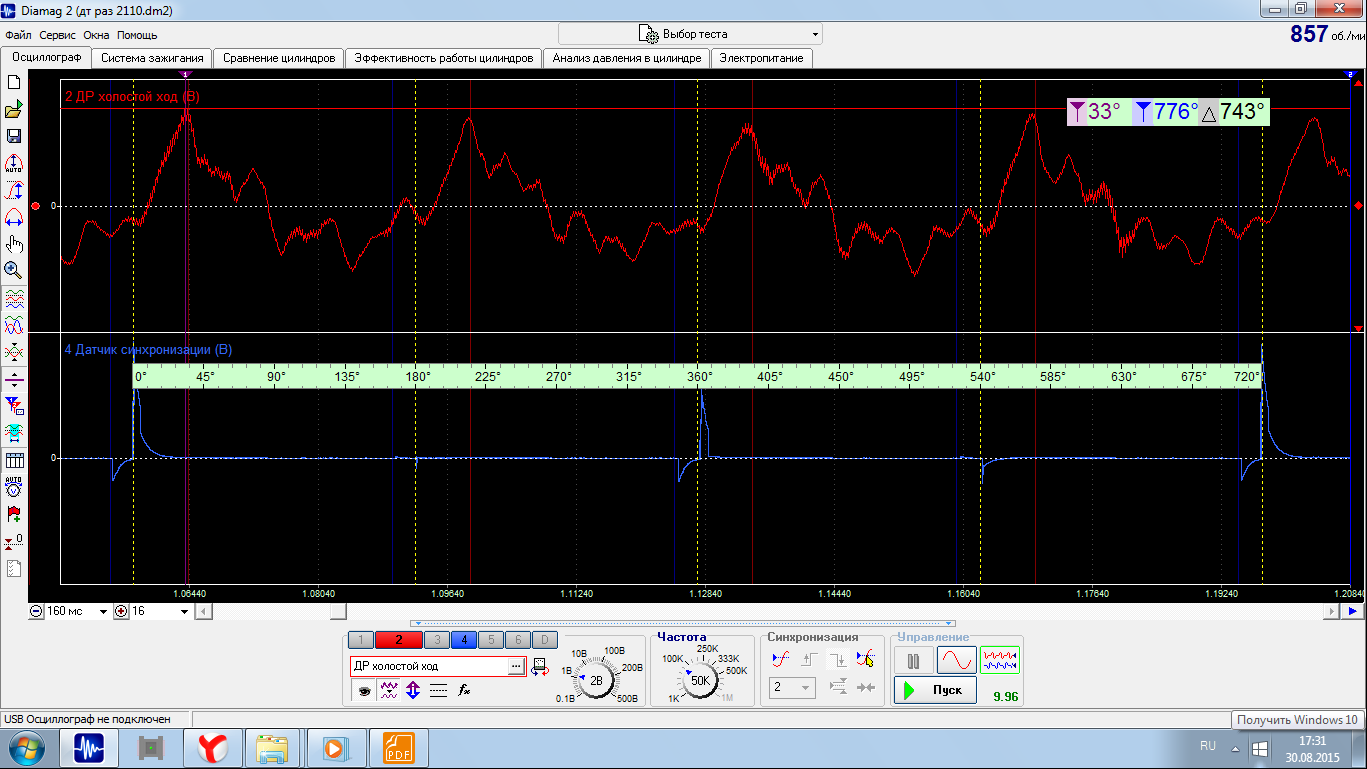Save the oscillogram with the floppy disk icon

(x=14, y=136)
